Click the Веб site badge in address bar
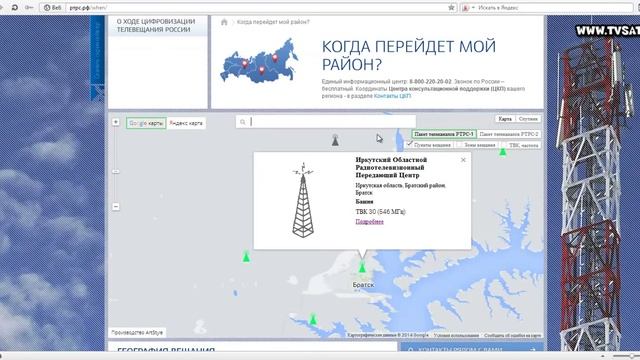This screenshot has height=360, width=640. 53,8
